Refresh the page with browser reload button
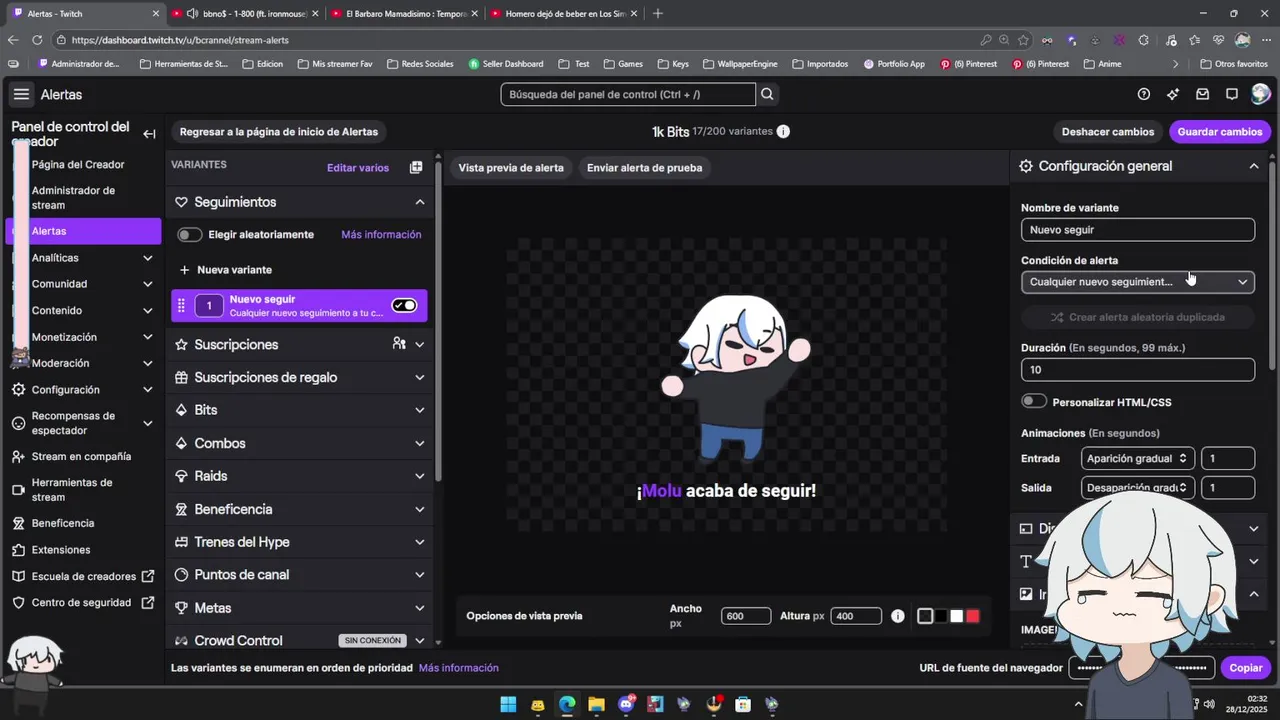The height and width of the screenshot is (720, 1280). 37,40
